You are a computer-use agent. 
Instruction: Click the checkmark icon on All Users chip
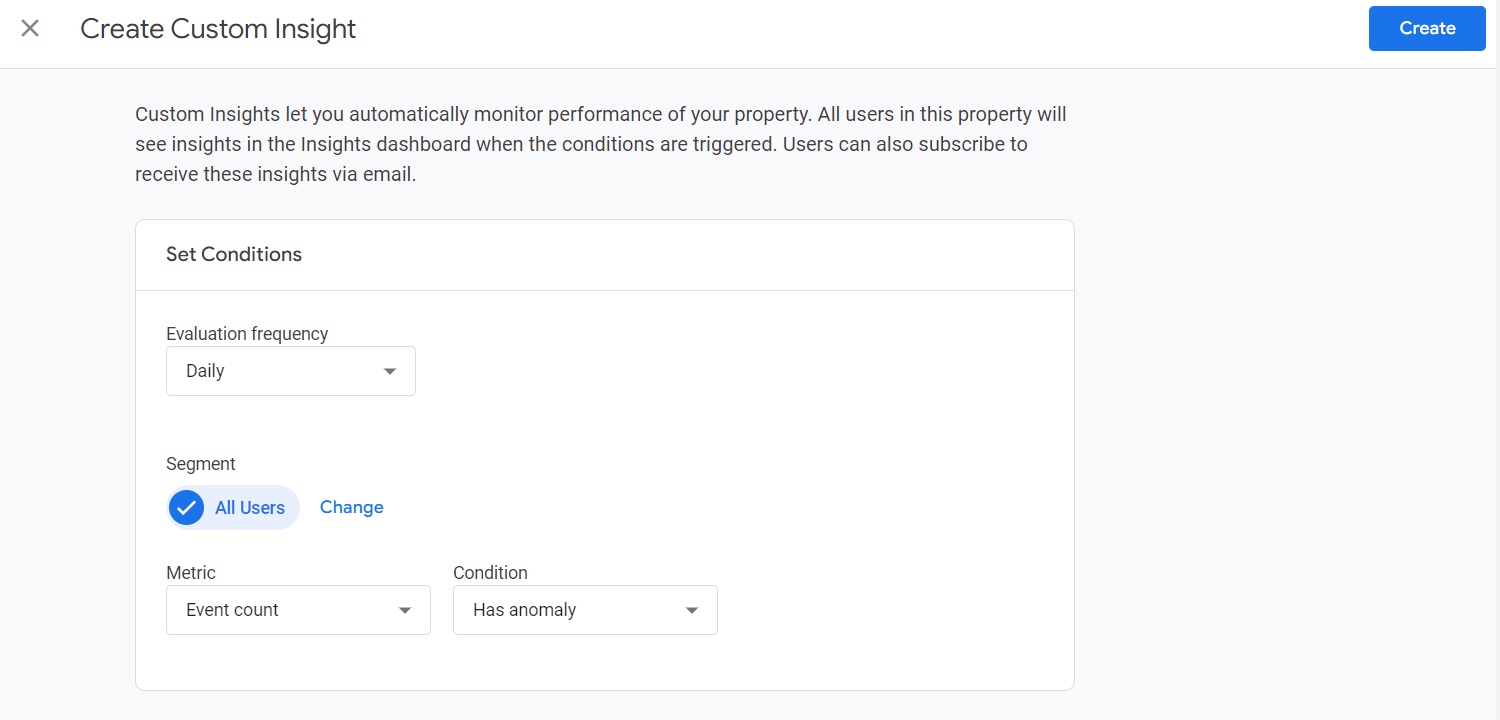tap(186, 507)
